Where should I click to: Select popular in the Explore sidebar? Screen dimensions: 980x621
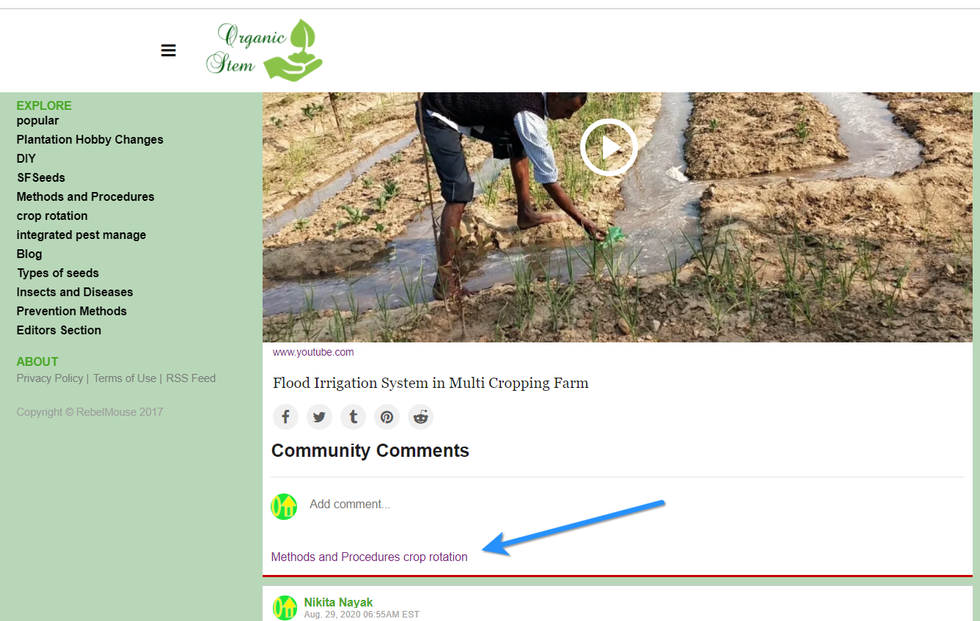coord(38,121)
